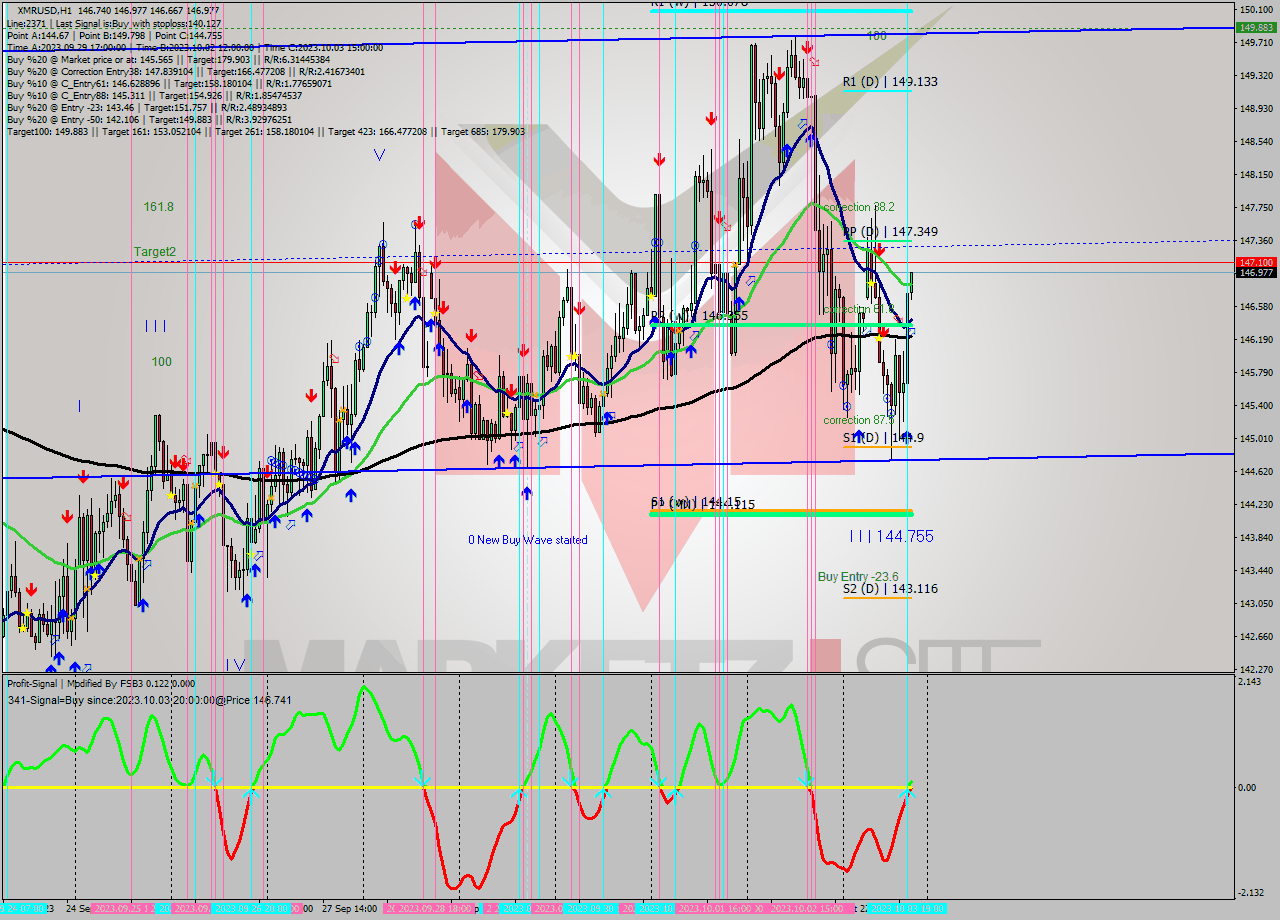Click the '0 New Buy Wave started' annotation
Viewport: 1280px width, 920px height.
528,540
